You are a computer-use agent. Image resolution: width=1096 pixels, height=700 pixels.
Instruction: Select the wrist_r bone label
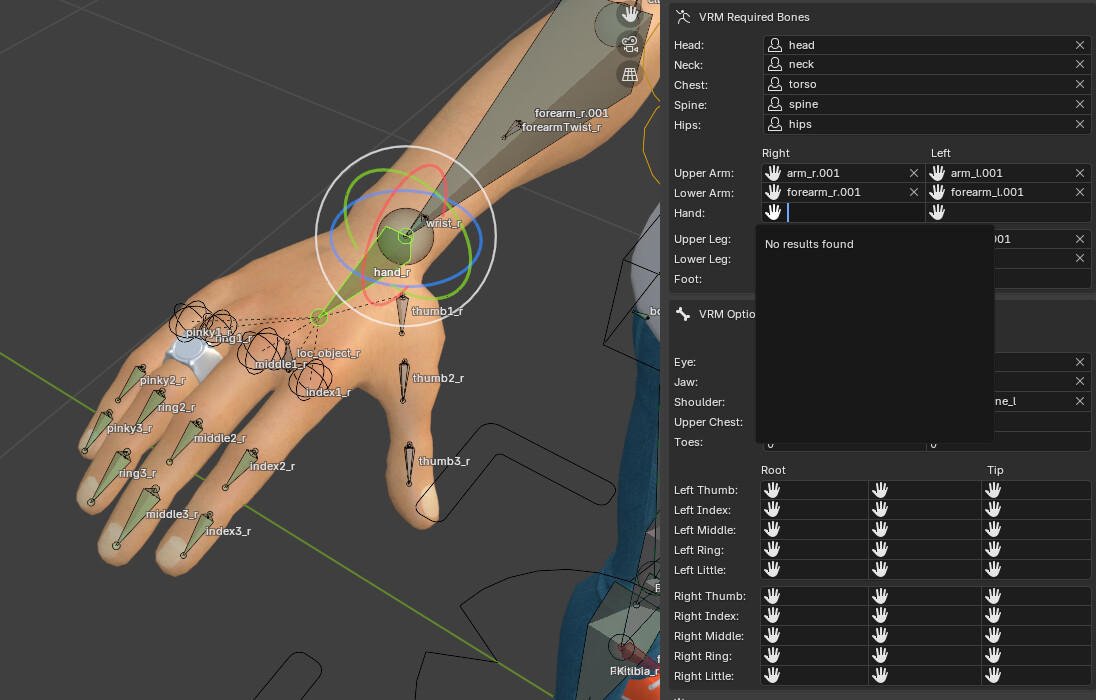pyautogui.click(x=444, y=223)
